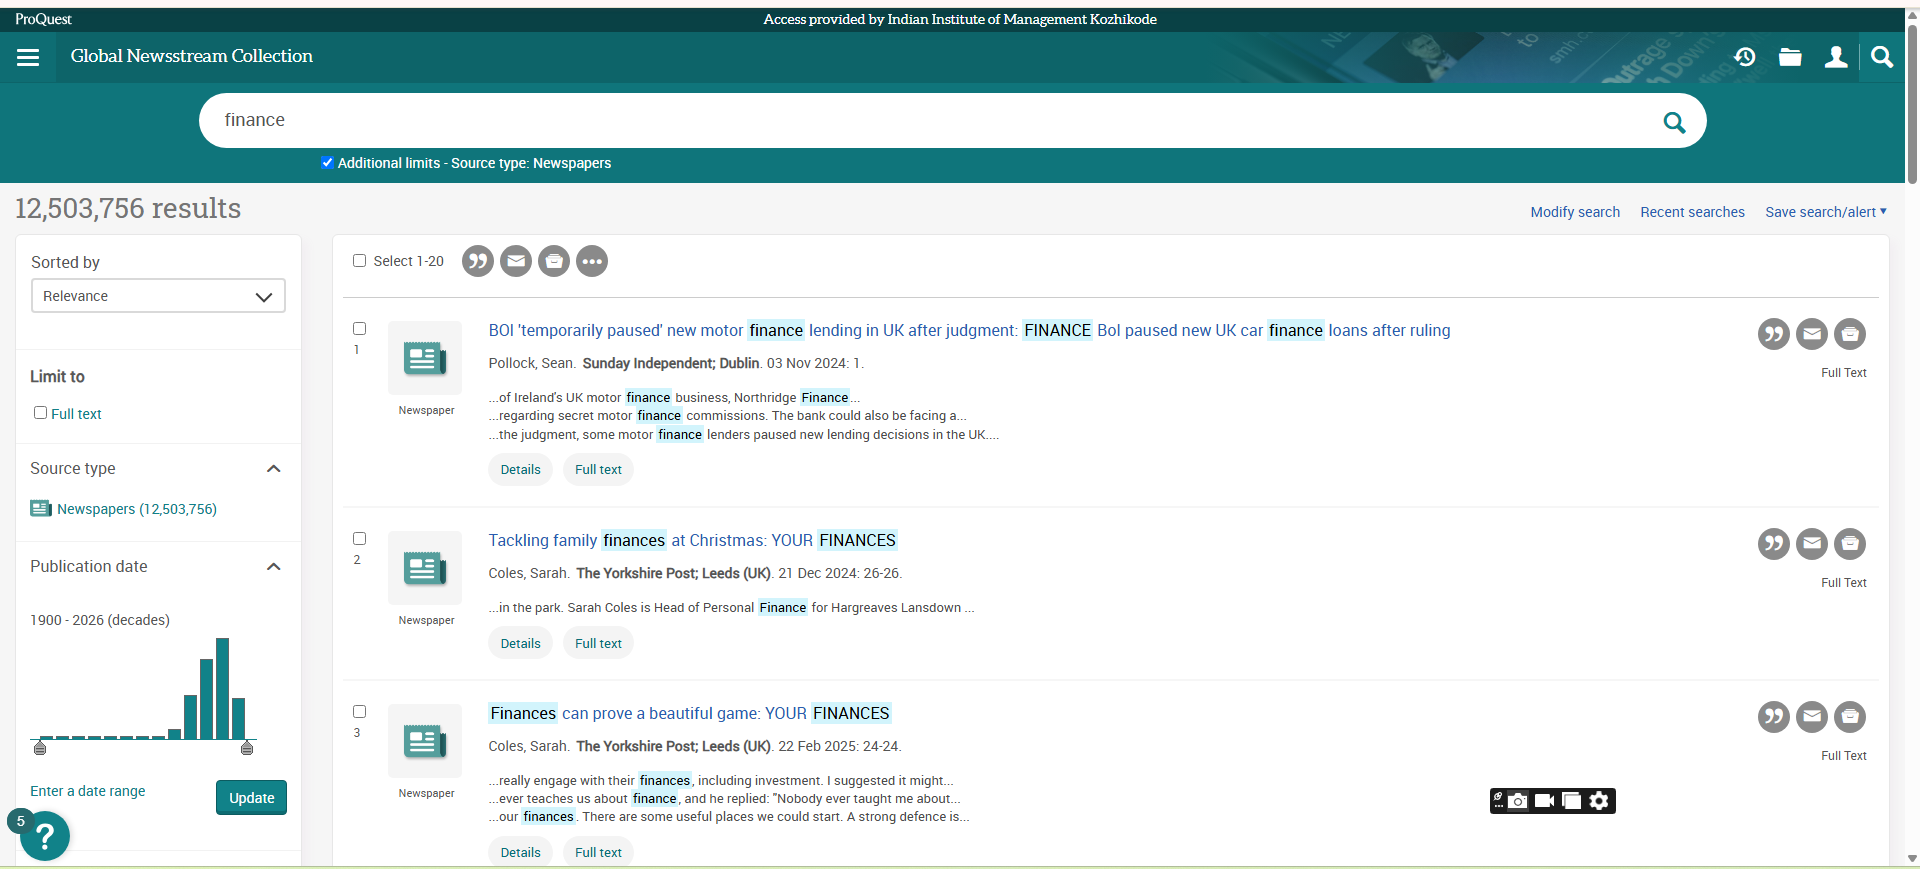
Task: Click the magnifier icon inside search box
Action: (1674, 122)
